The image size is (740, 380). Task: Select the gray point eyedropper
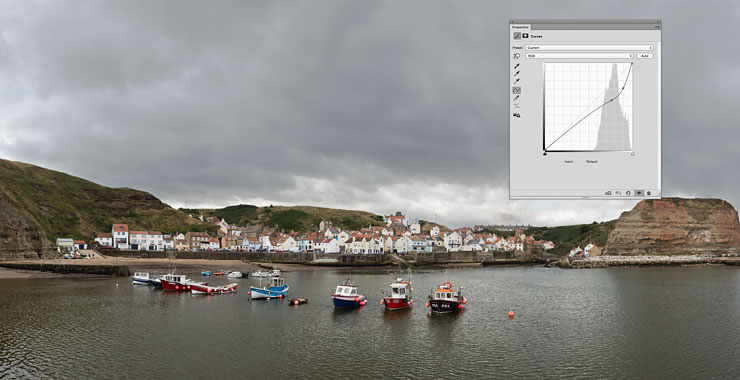[x=517, y=74]
